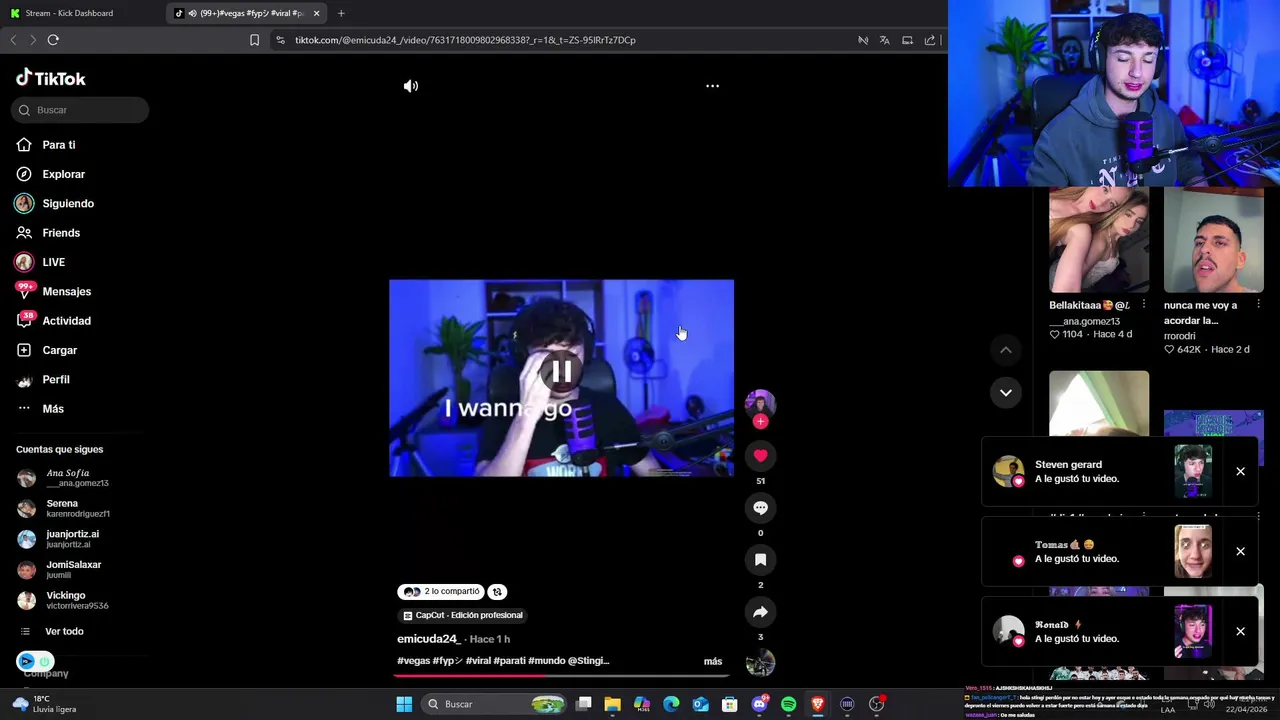
Task: Mute the video with speaker icon
Action: click(x=411, y=86)
